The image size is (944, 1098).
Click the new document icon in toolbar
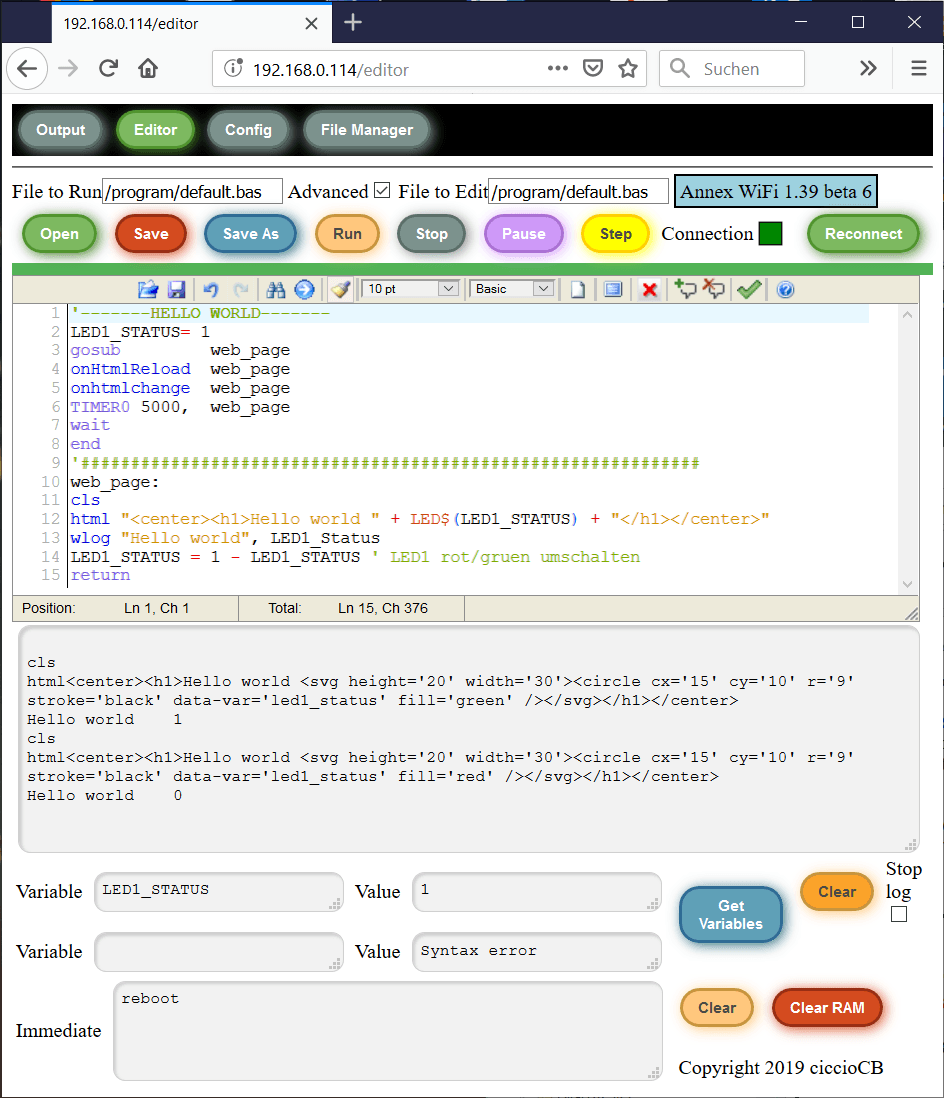click(578, 289)
